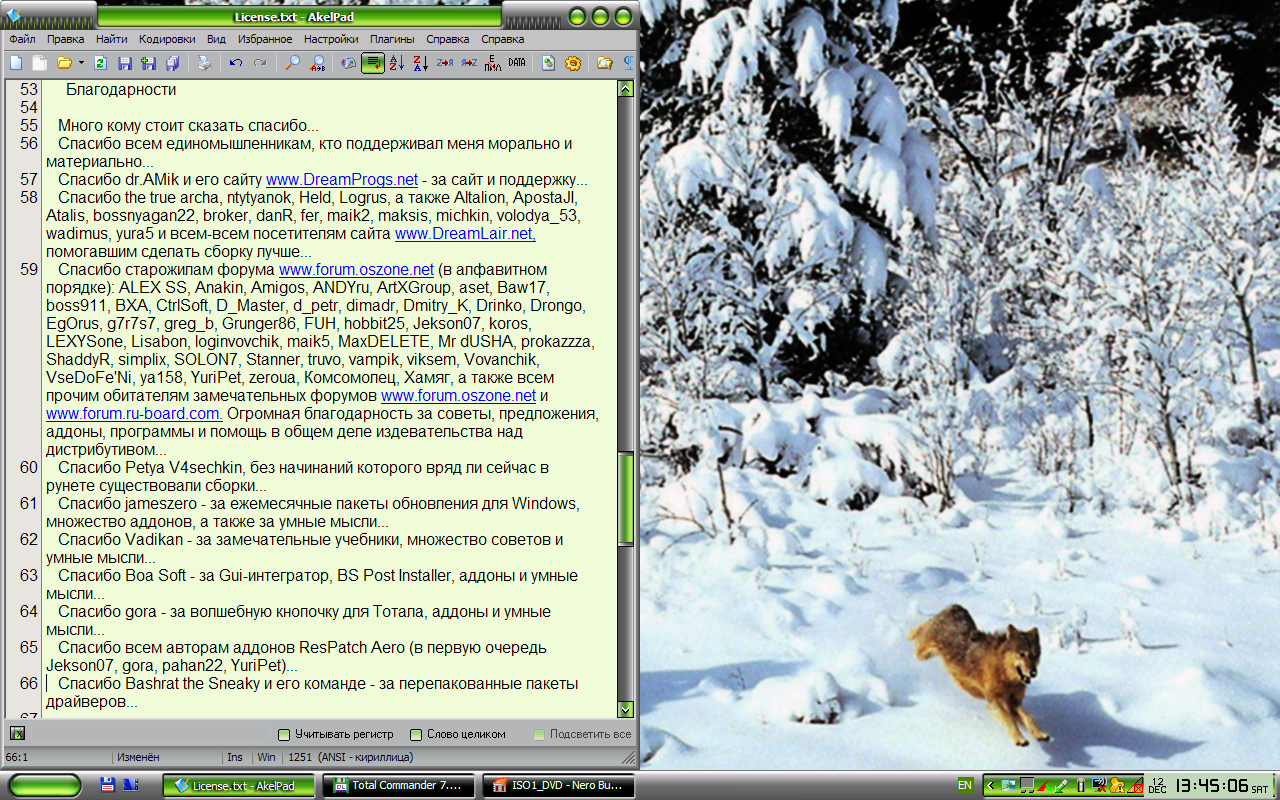Open the EN language switcher
The height and width of the screenshot is (800, 1280).
pyautogui.click(x=964, y=786)
